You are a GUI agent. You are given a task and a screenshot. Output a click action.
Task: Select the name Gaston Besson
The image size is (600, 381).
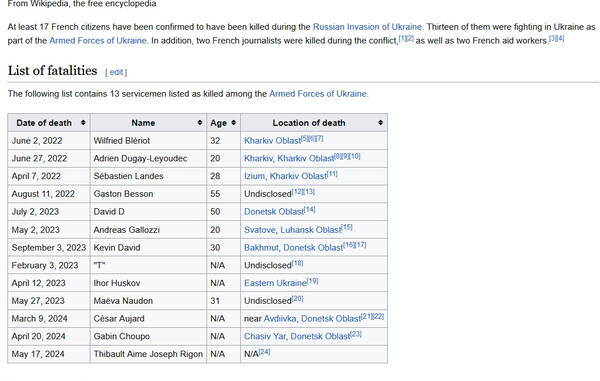pyautogui.click(x=123, y=194)
